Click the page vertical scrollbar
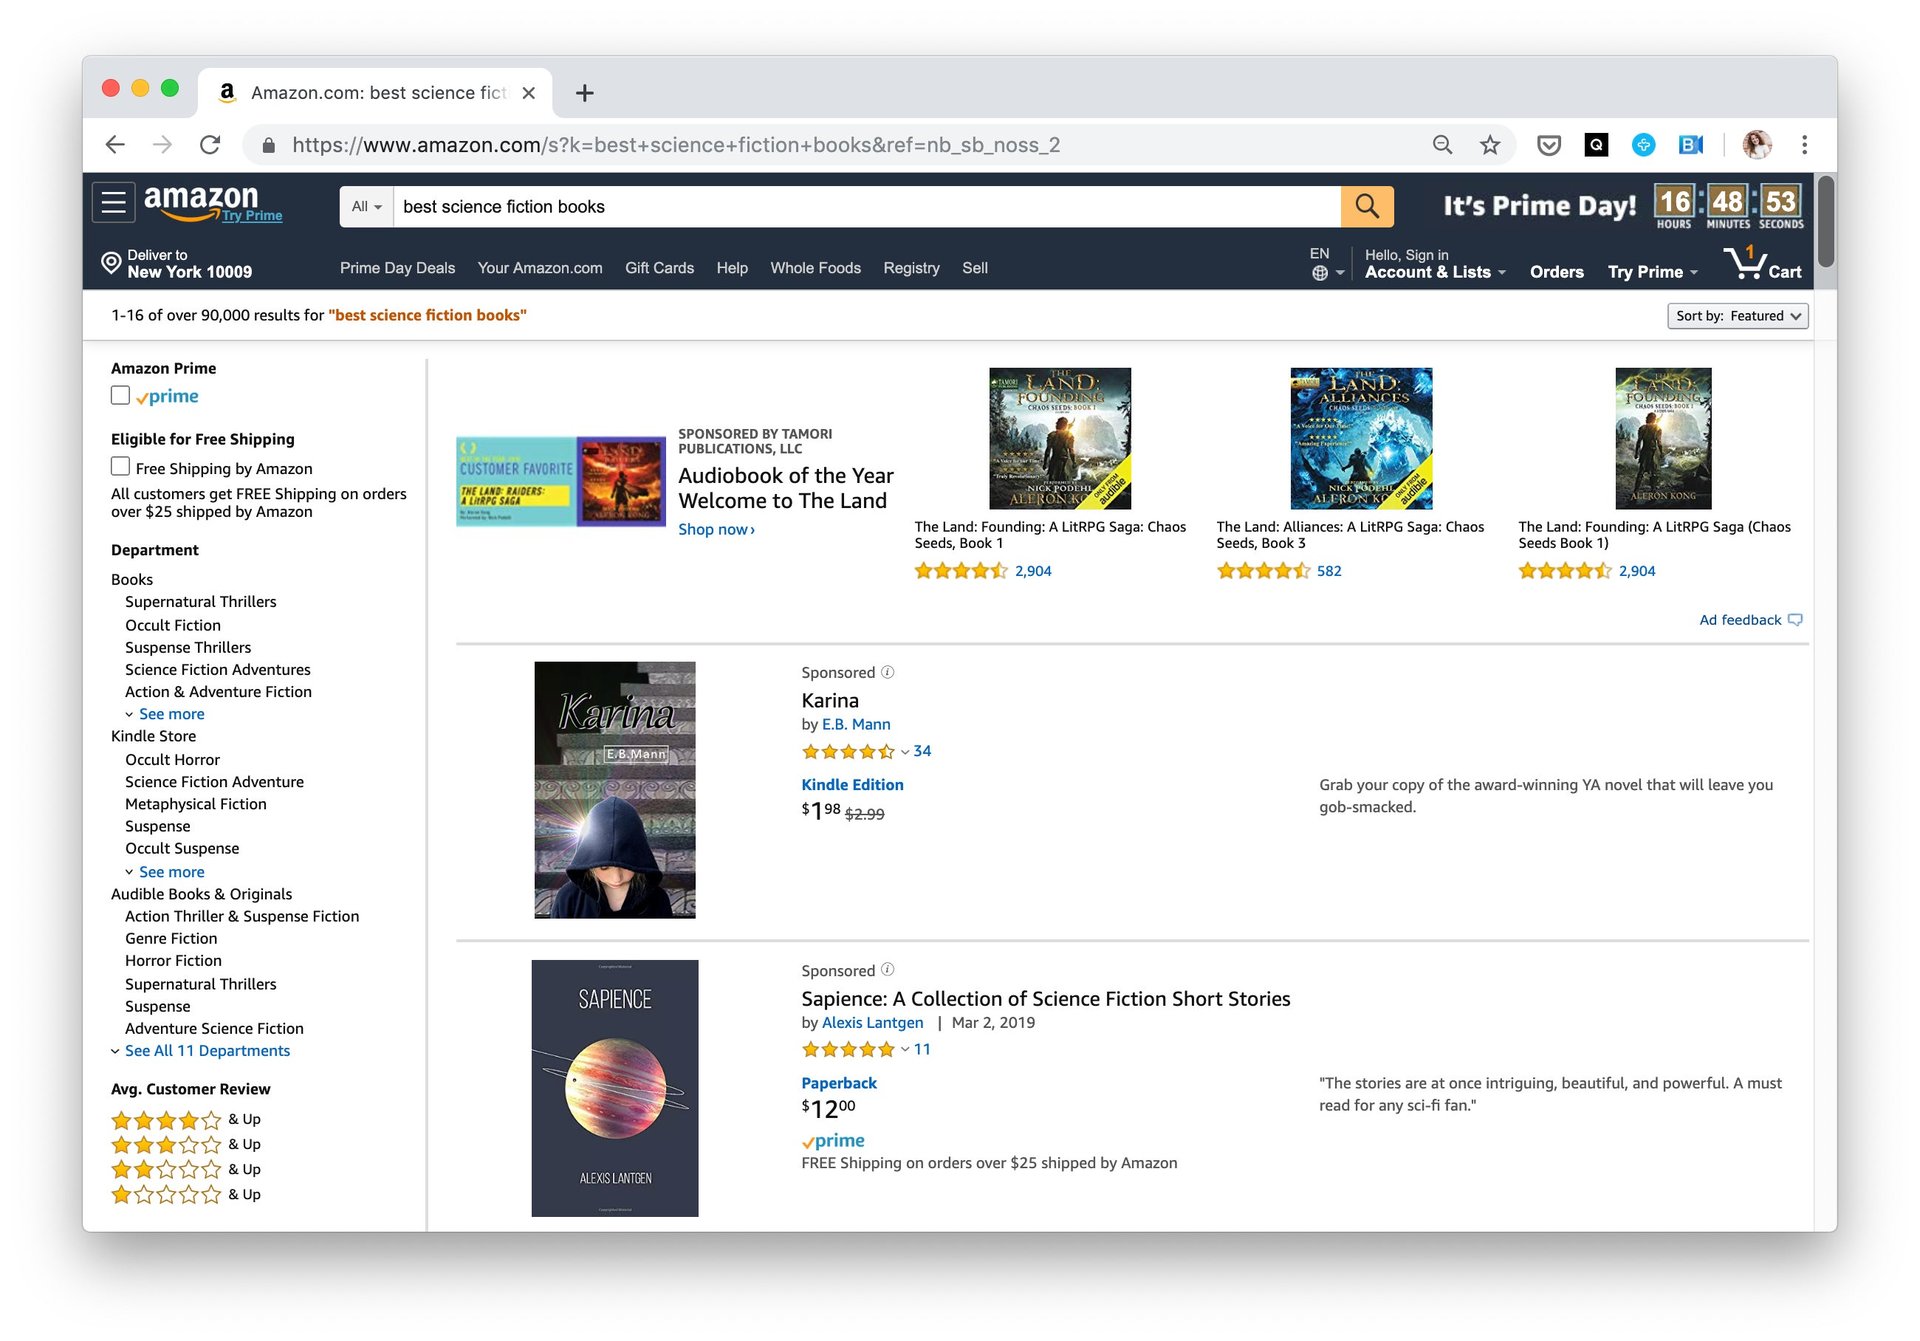 click(1826, 700)
